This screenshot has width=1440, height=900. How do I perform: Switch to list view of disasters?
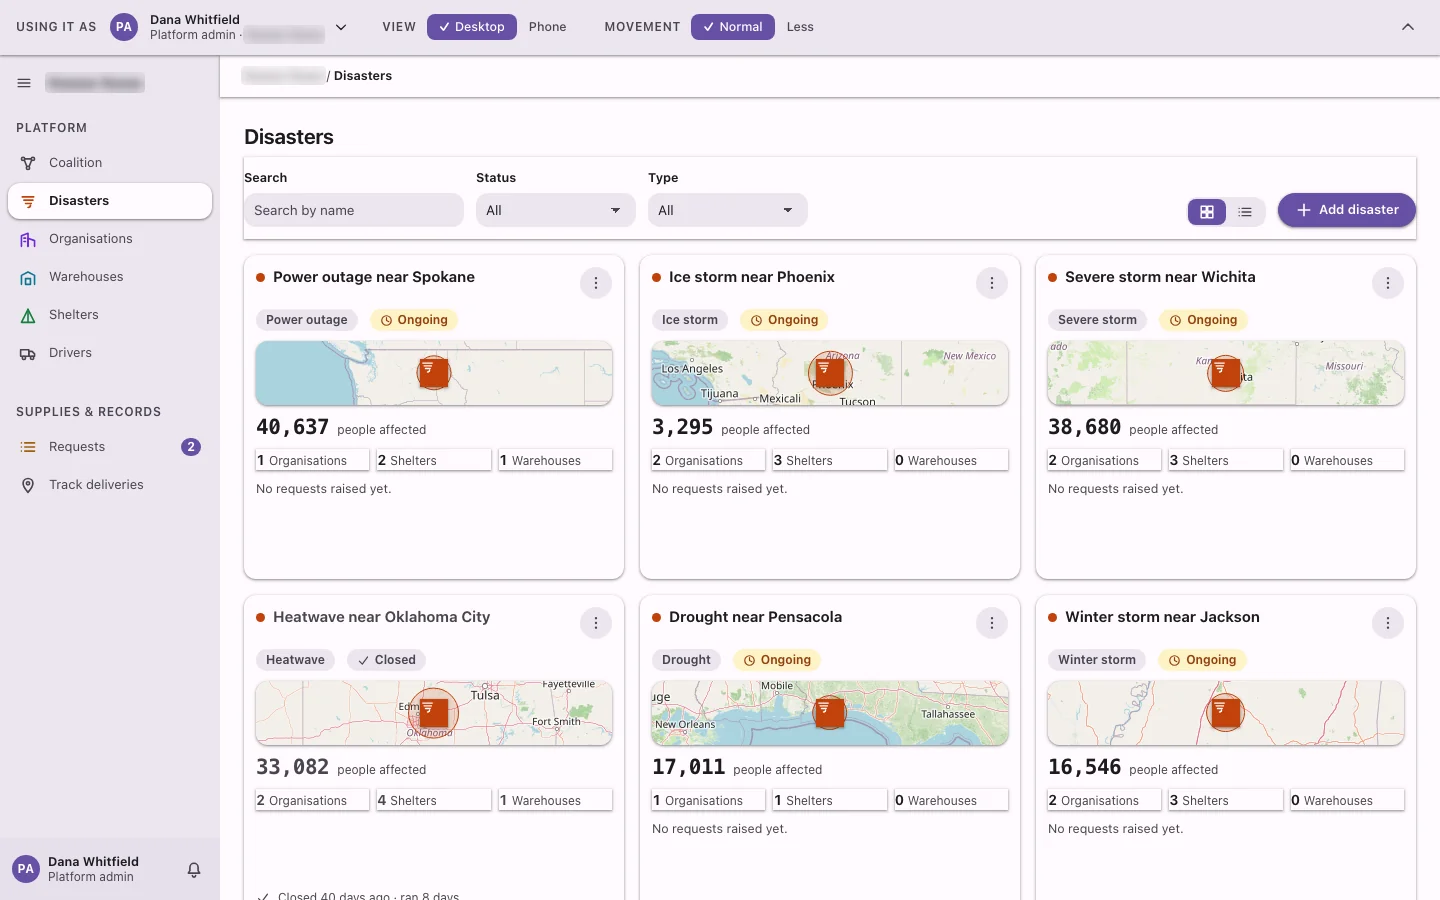(x=1245, y=212)
